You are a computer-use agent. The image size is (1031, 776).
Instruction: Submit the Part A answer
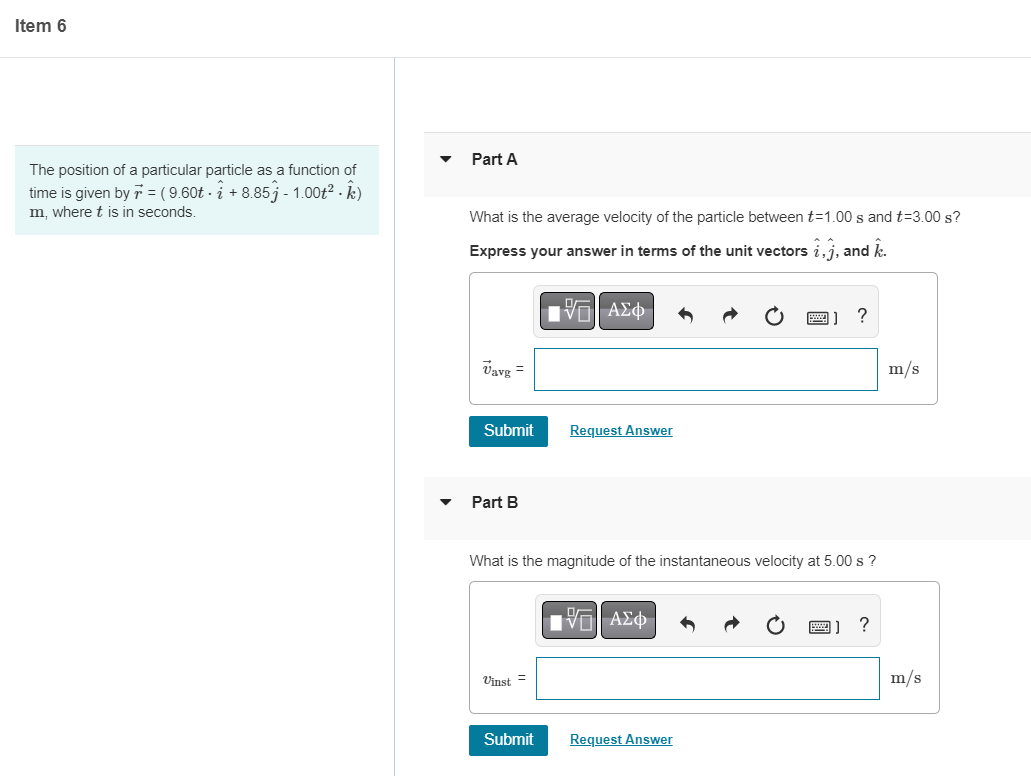click(x=508, y=431)
